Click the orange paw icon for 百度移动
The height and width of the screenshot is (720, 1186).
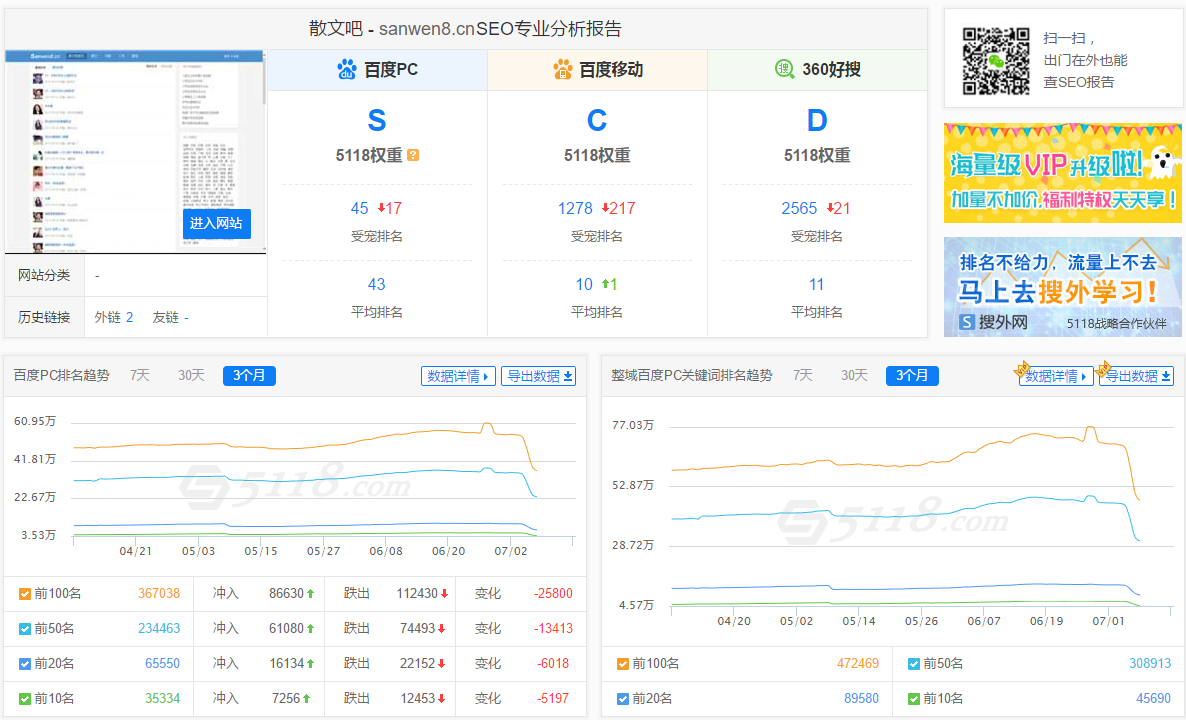pos(563,70)
